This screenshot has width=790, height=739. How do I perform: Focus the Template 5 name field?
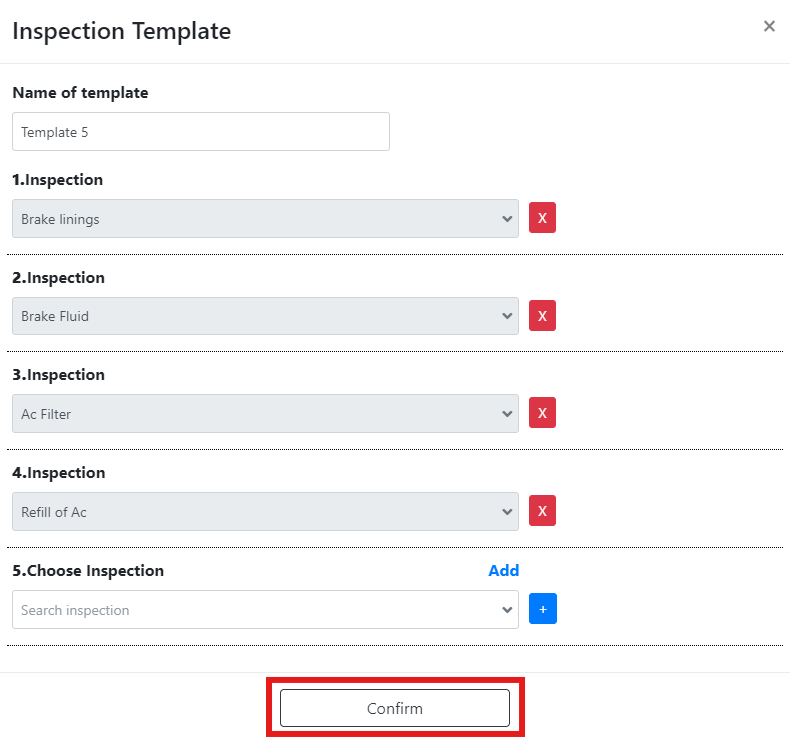201,131
